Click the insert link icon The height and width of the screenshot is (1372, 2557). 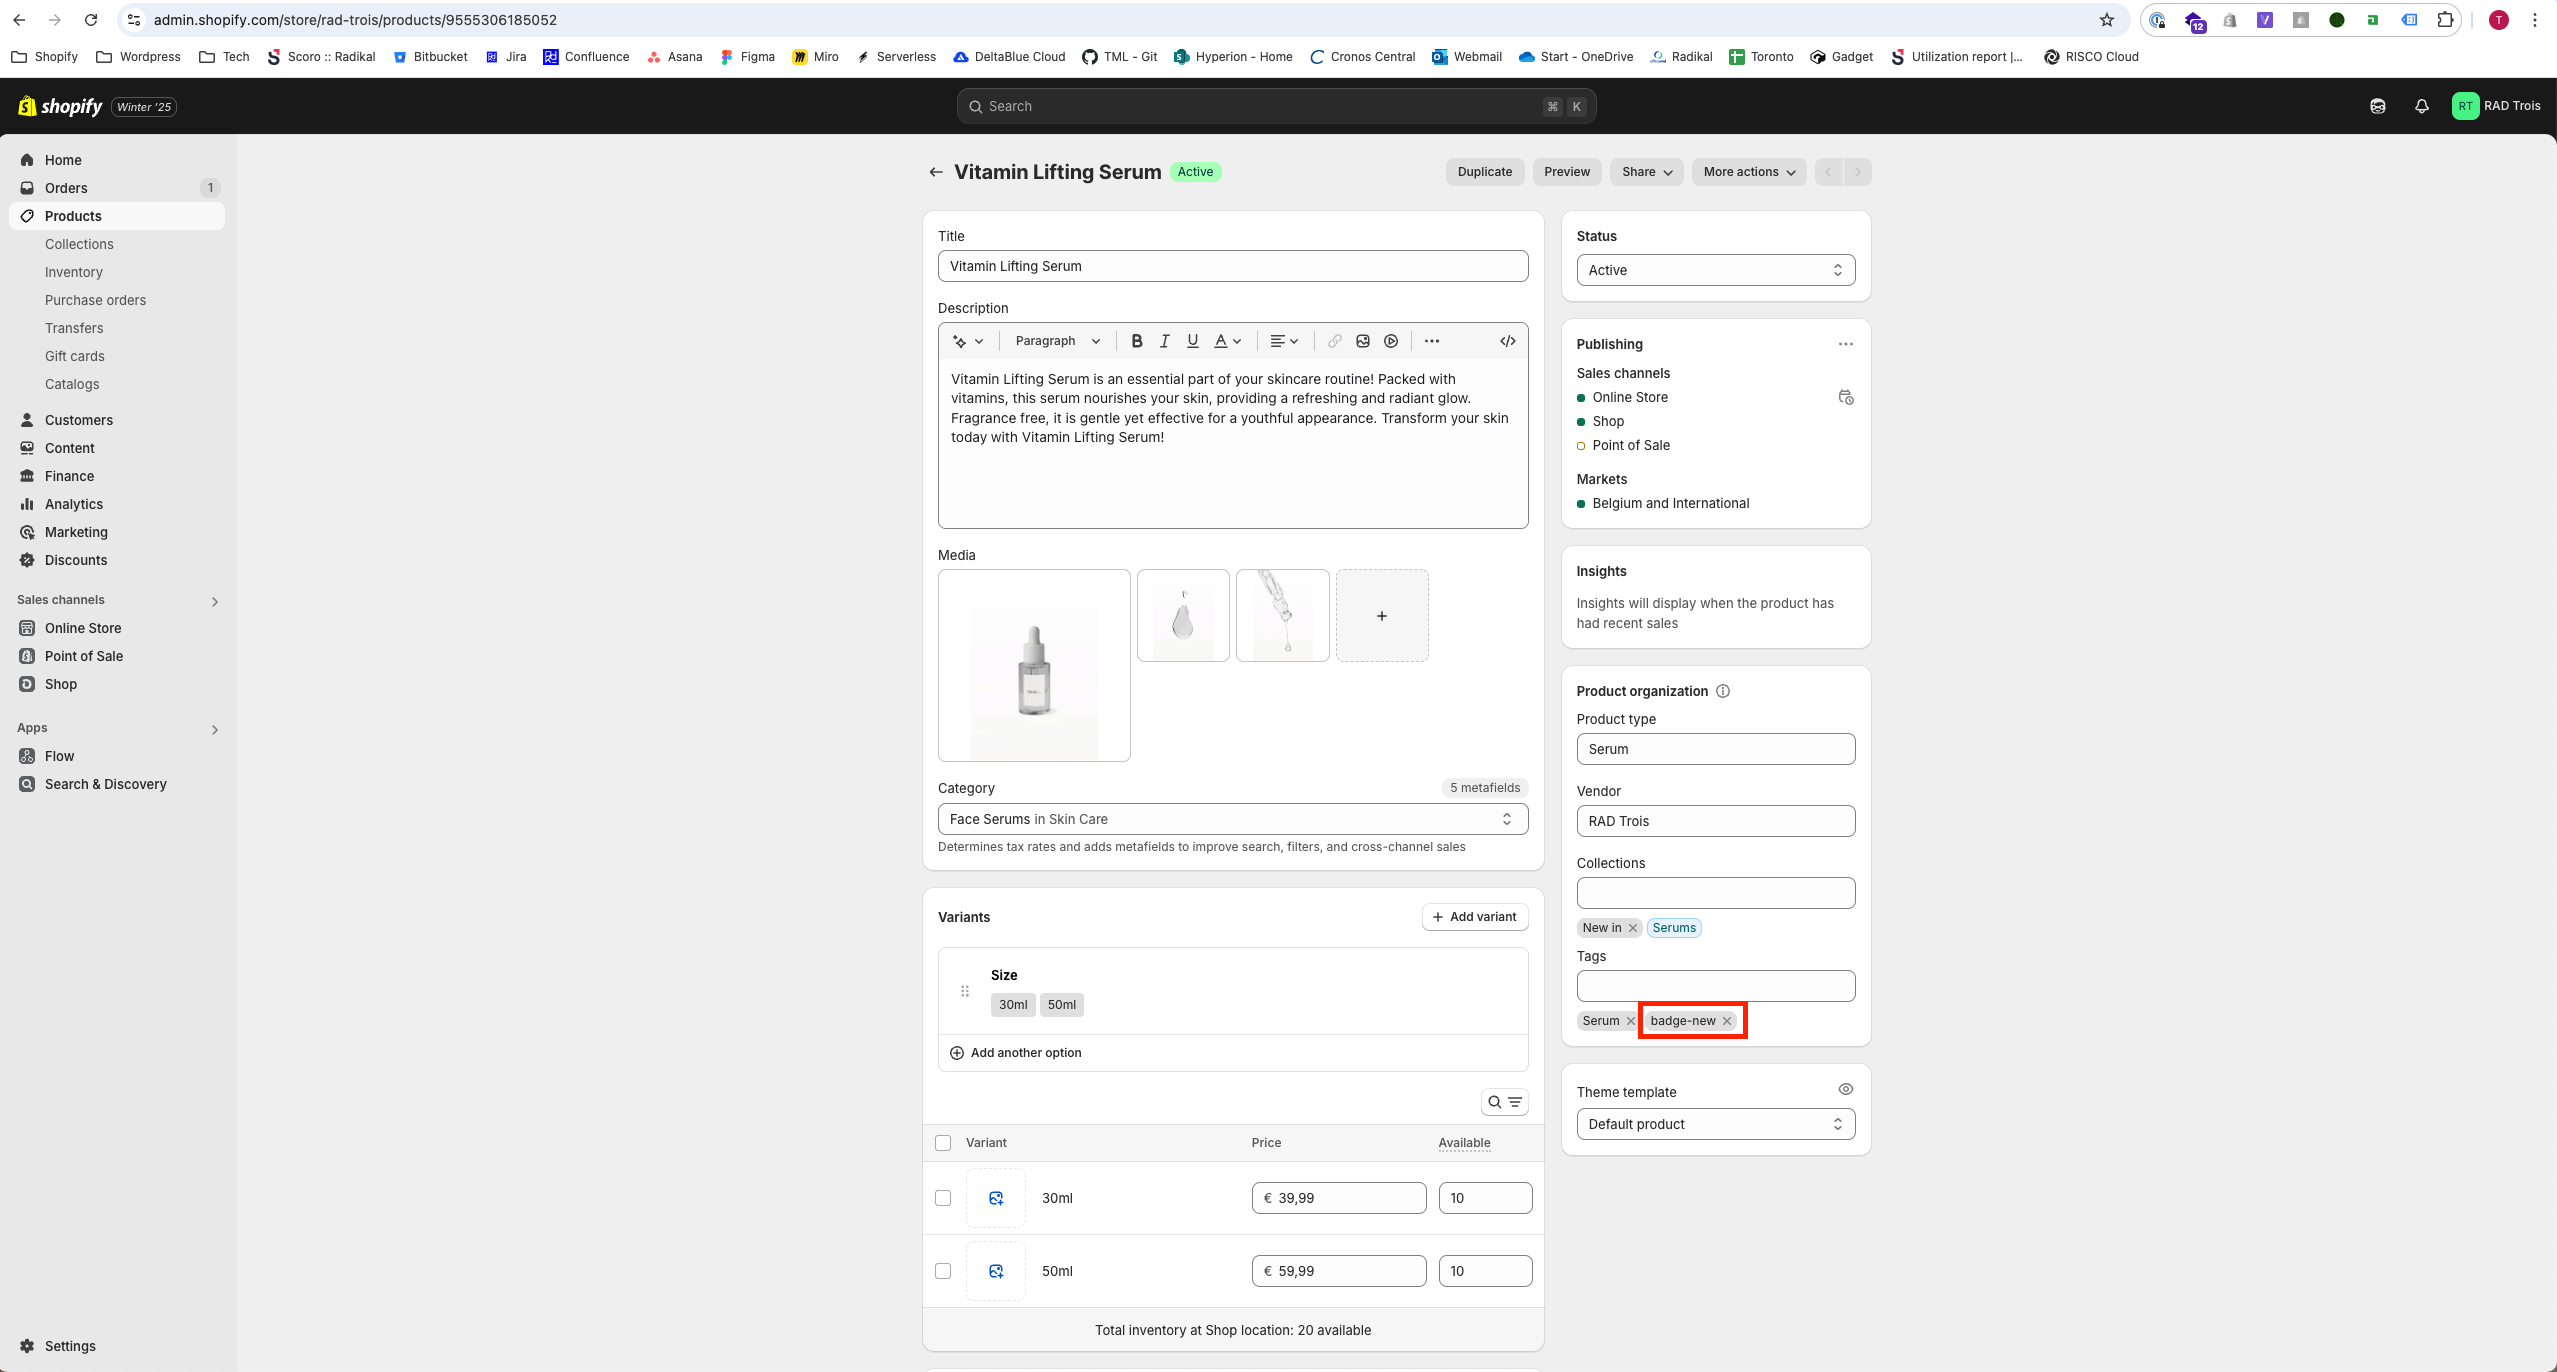(1334, 341)
